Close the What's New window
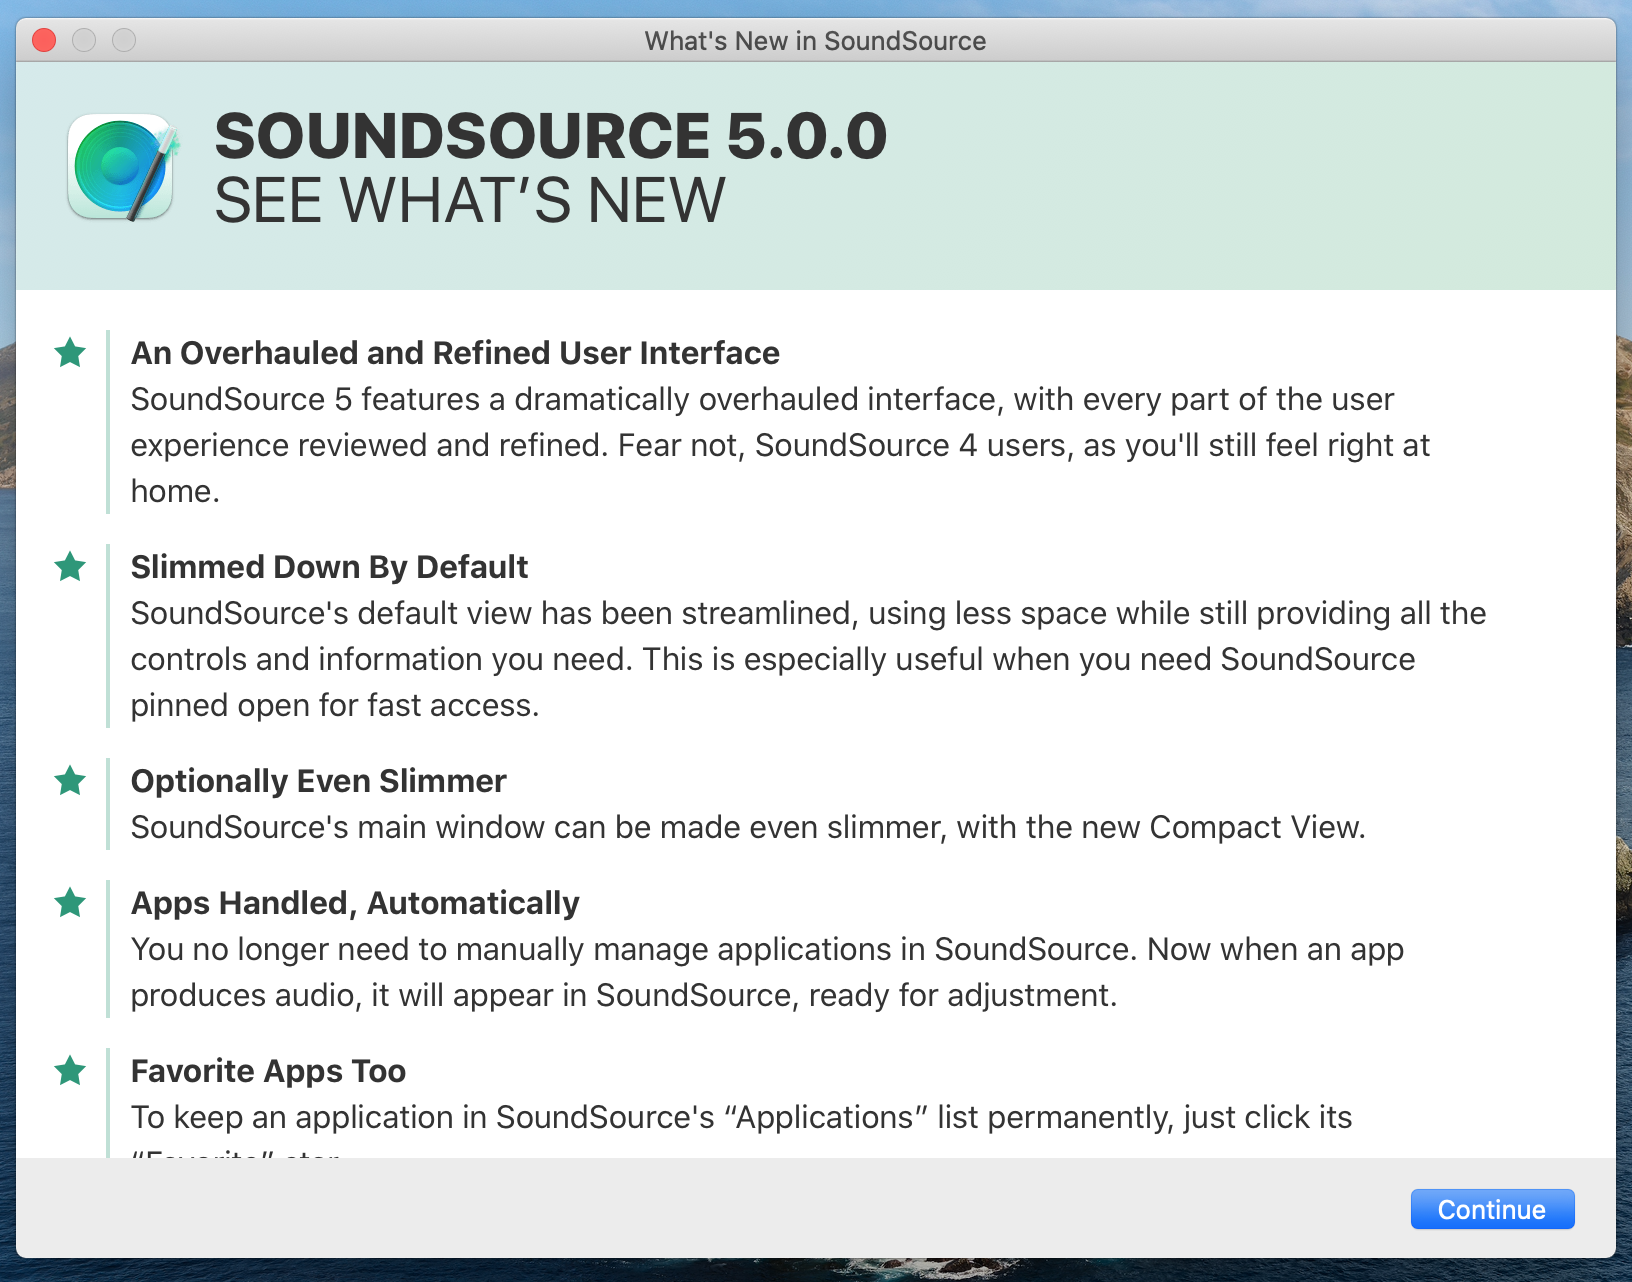 click(44, 40)
